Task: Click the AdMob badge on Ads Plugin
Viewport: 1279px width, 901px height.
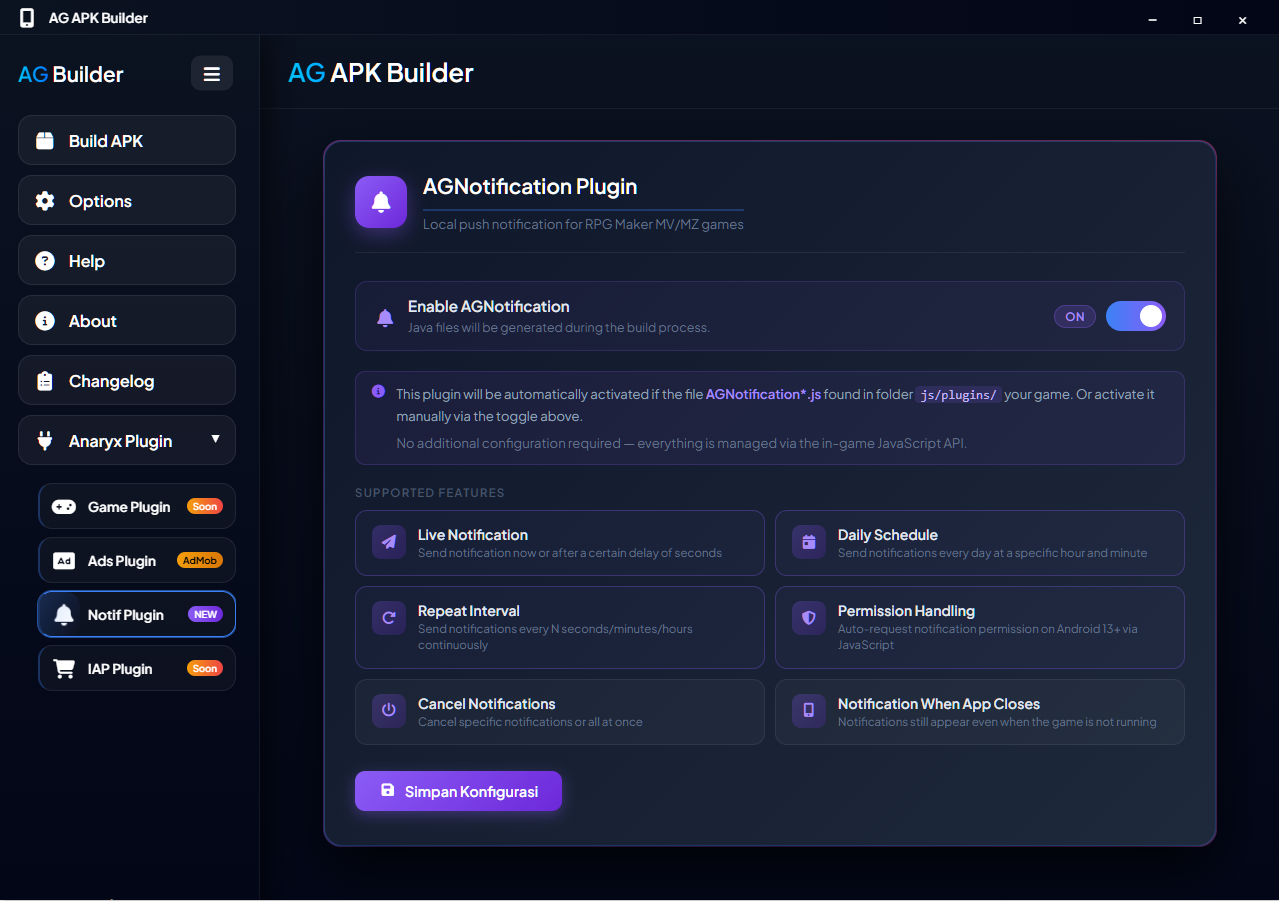Action: tap(200, 561)
